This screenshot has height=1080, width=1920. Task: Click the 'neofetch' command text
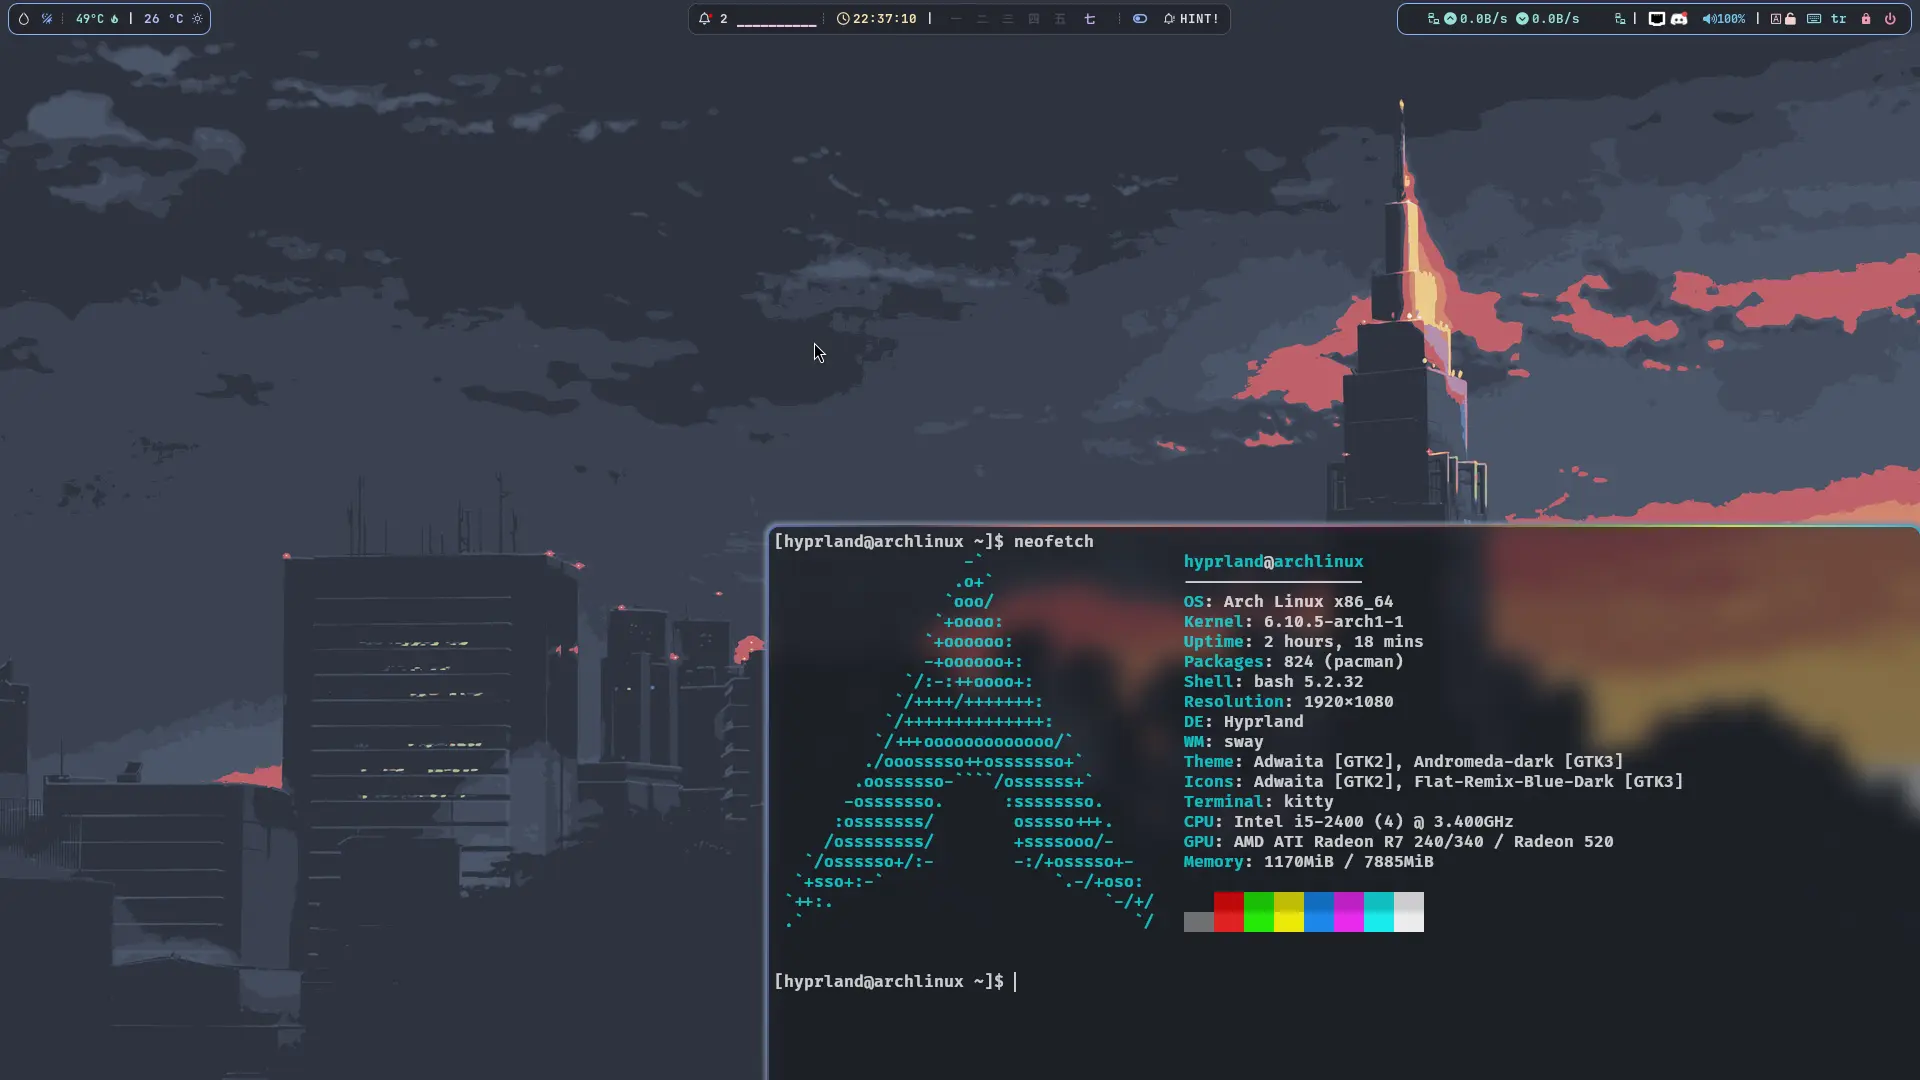tap(1054, 541)
